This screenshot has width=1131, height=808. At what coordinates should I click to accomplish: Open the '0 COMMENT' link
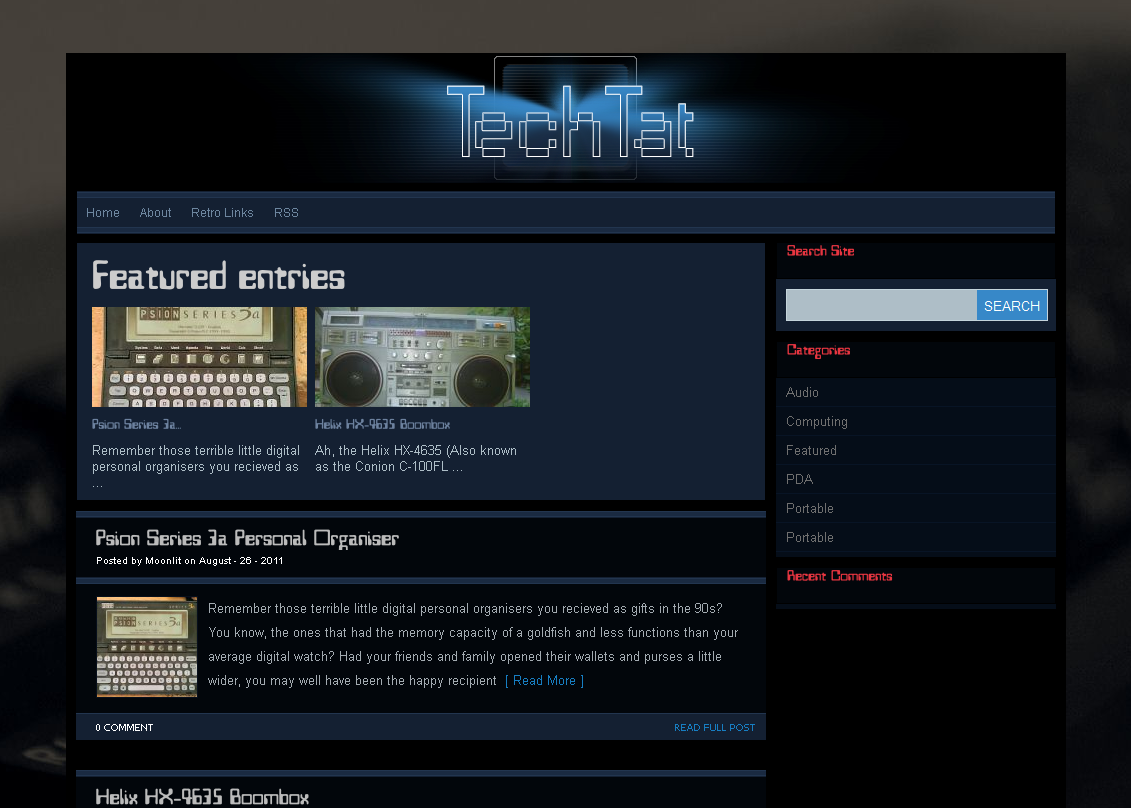[x=124, y=727]
